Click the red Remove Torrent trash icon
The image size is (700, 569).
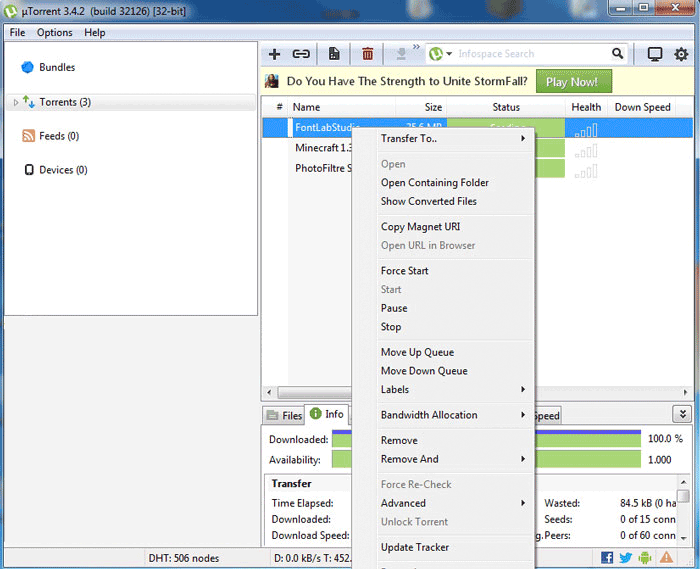[x=367, y=54]
